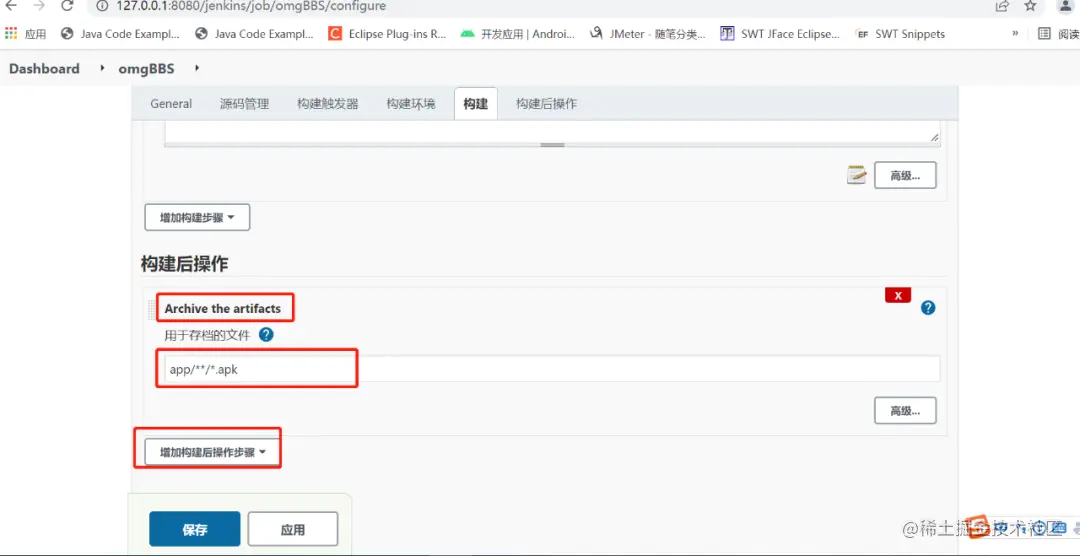This screenshot has height=556, width=1080.
Task: Open help for Archive the artifacts
Action: (x=928, y=308)
